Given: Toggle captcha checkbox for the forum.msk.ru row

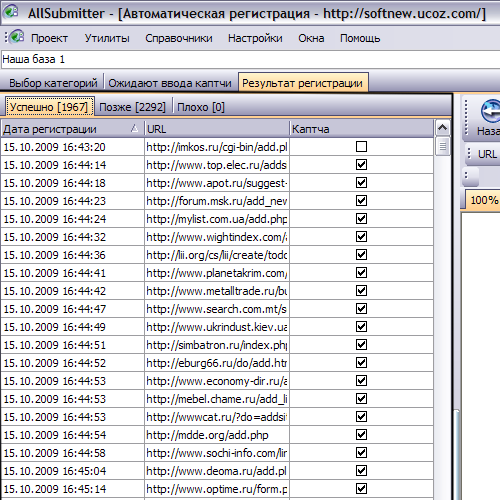Looking at the screenshot, I should 361,201.
